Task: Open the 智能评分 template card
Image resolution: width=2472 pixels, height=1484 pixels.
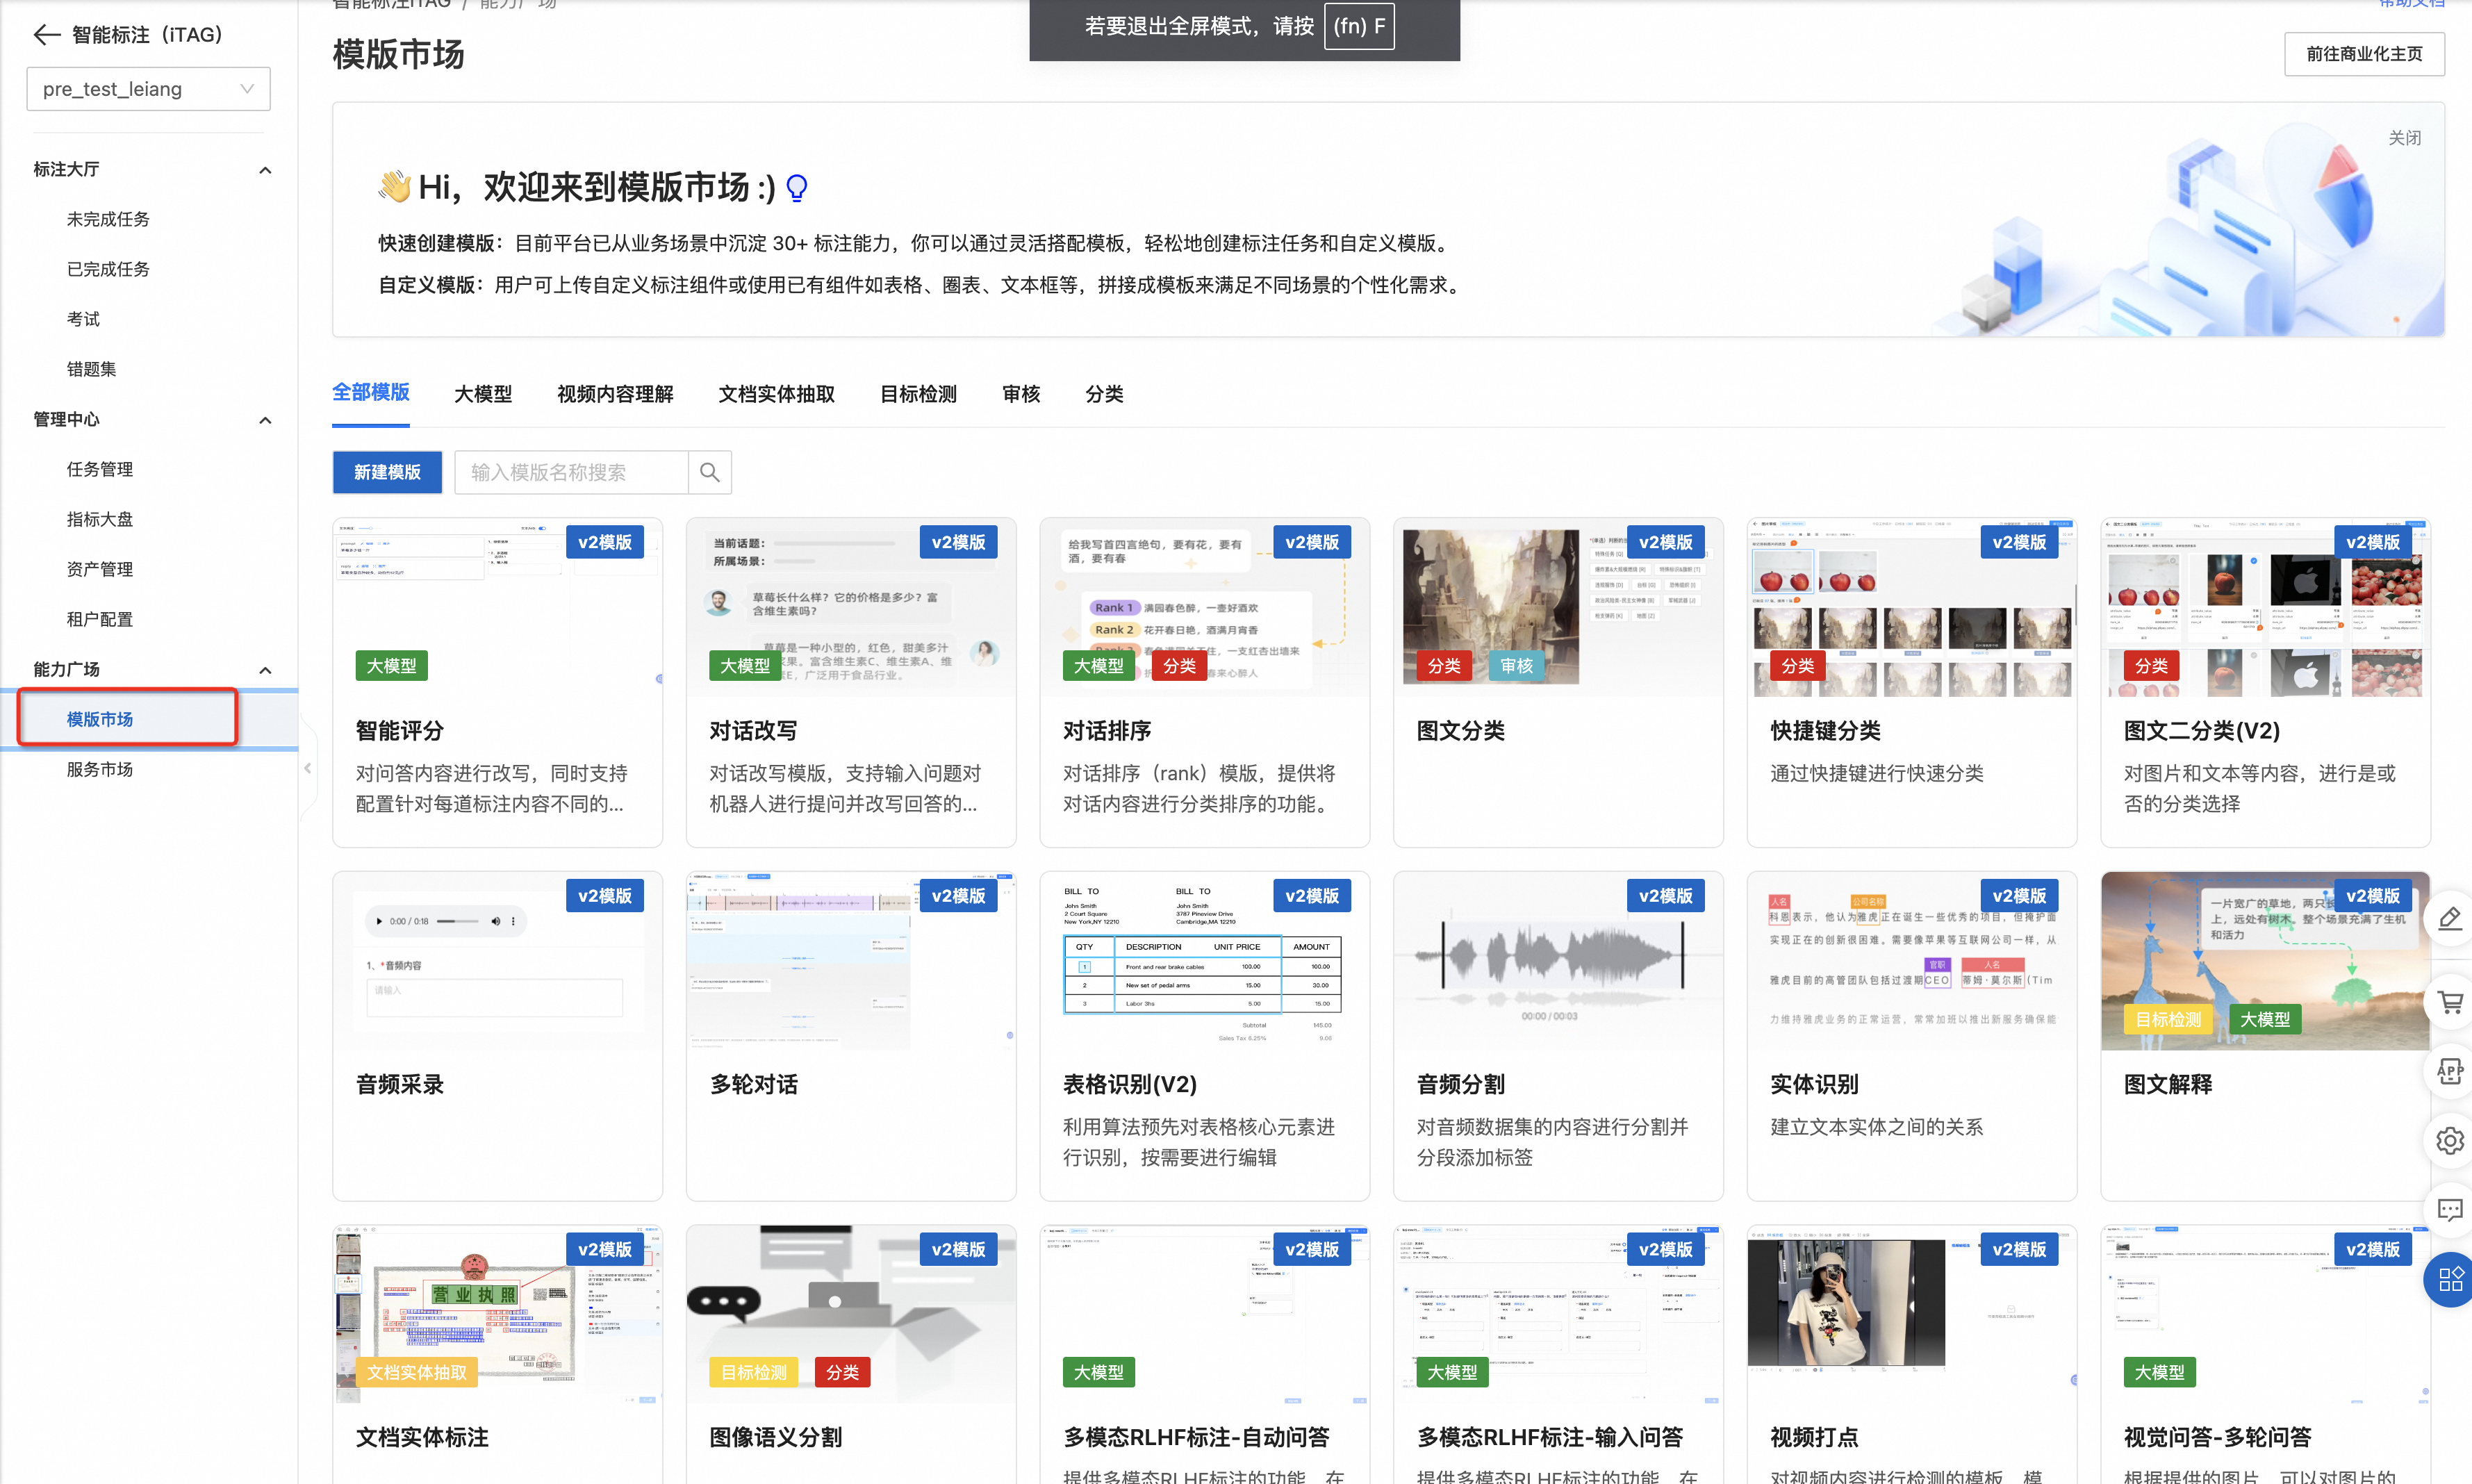Action: tap(497, 682)
